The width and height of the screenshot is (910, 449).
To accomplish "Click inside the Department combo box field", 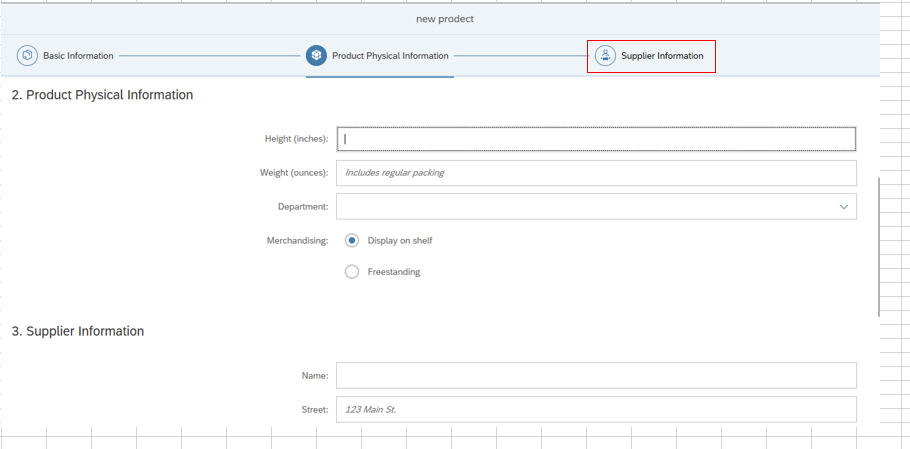I will tap(596, 207).
